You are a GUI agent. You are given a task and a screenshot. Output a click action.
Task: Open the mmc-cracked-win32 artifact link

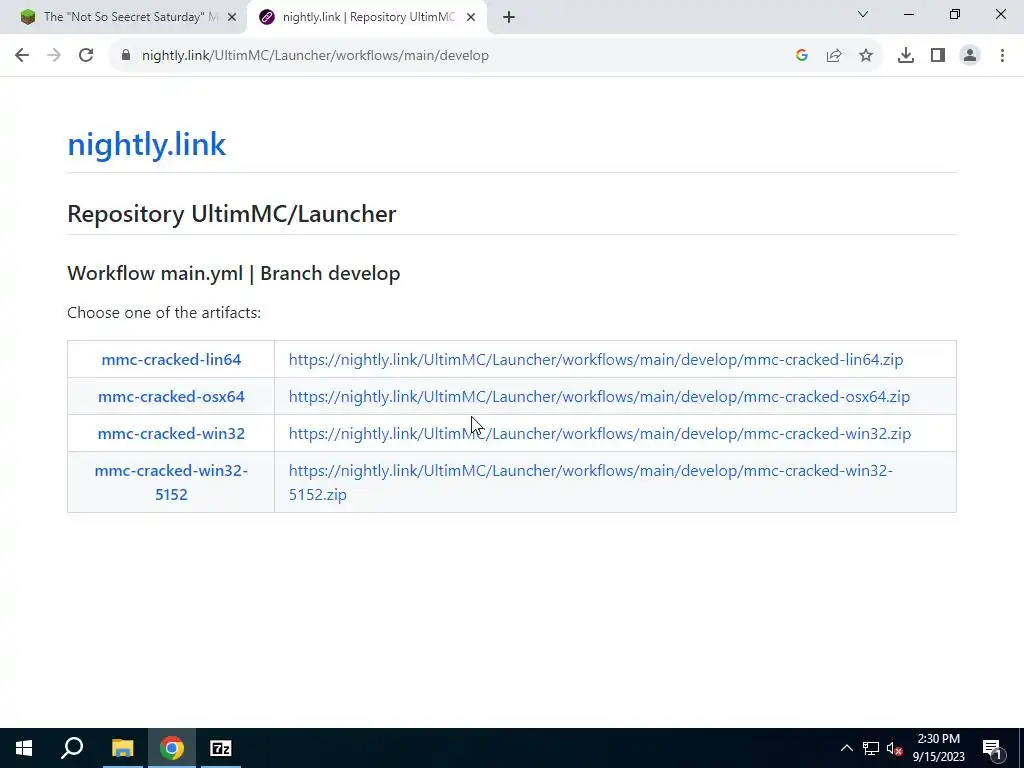click(x=171, y=434)
